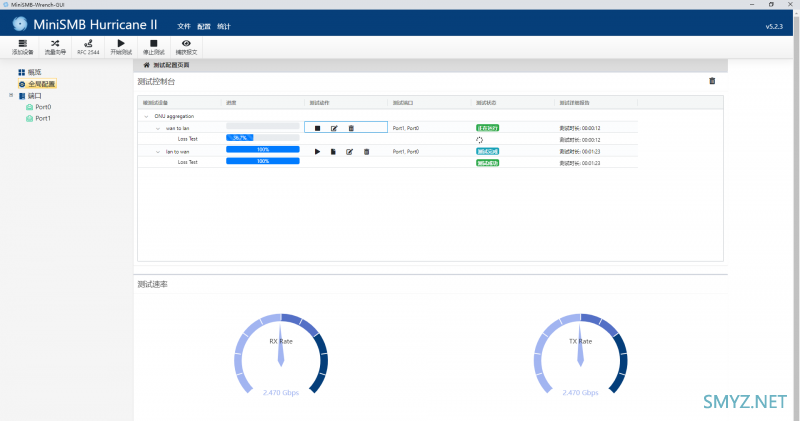Click the 'ONU aggregation' group label
The width and height of the screenshot is (800, 421).
174,116
